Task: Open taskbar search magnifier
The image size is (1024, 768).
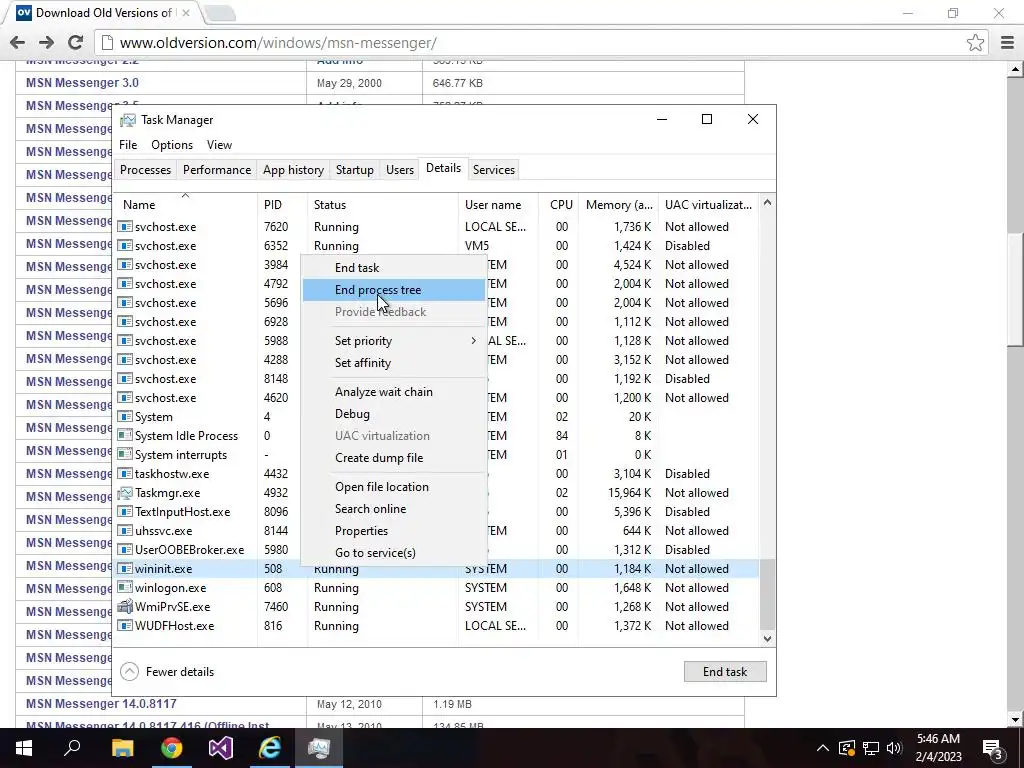Action: pos(72,747)
